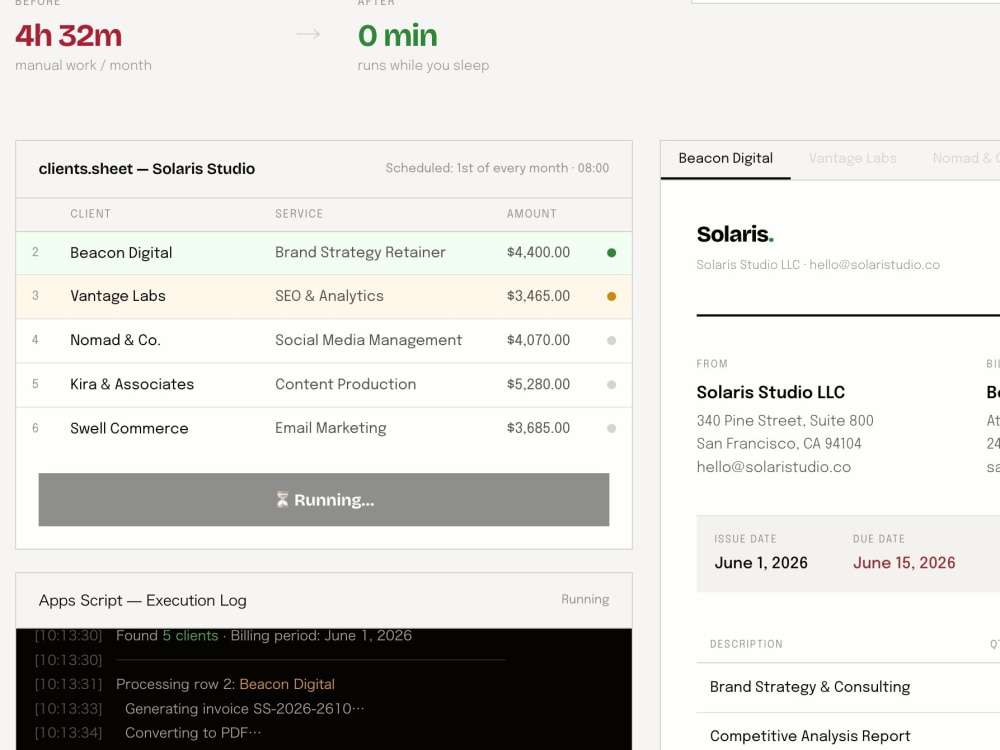Click the invoice header line 'Solaris Studio LLC · hello@solaristudio.co'
Viewport: 1000px width, 750px height.
[818, 265]
